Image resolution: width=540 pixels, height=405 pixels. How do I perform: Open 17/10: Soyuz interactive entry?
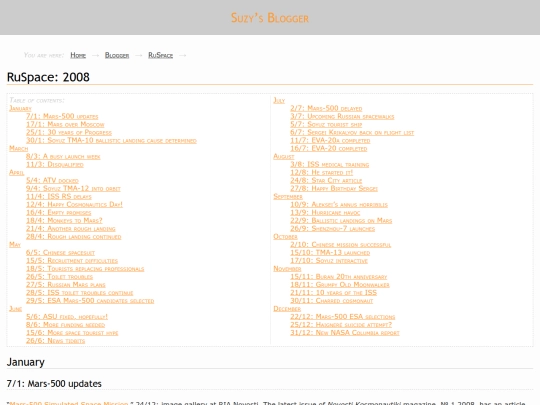click(329, 260)
